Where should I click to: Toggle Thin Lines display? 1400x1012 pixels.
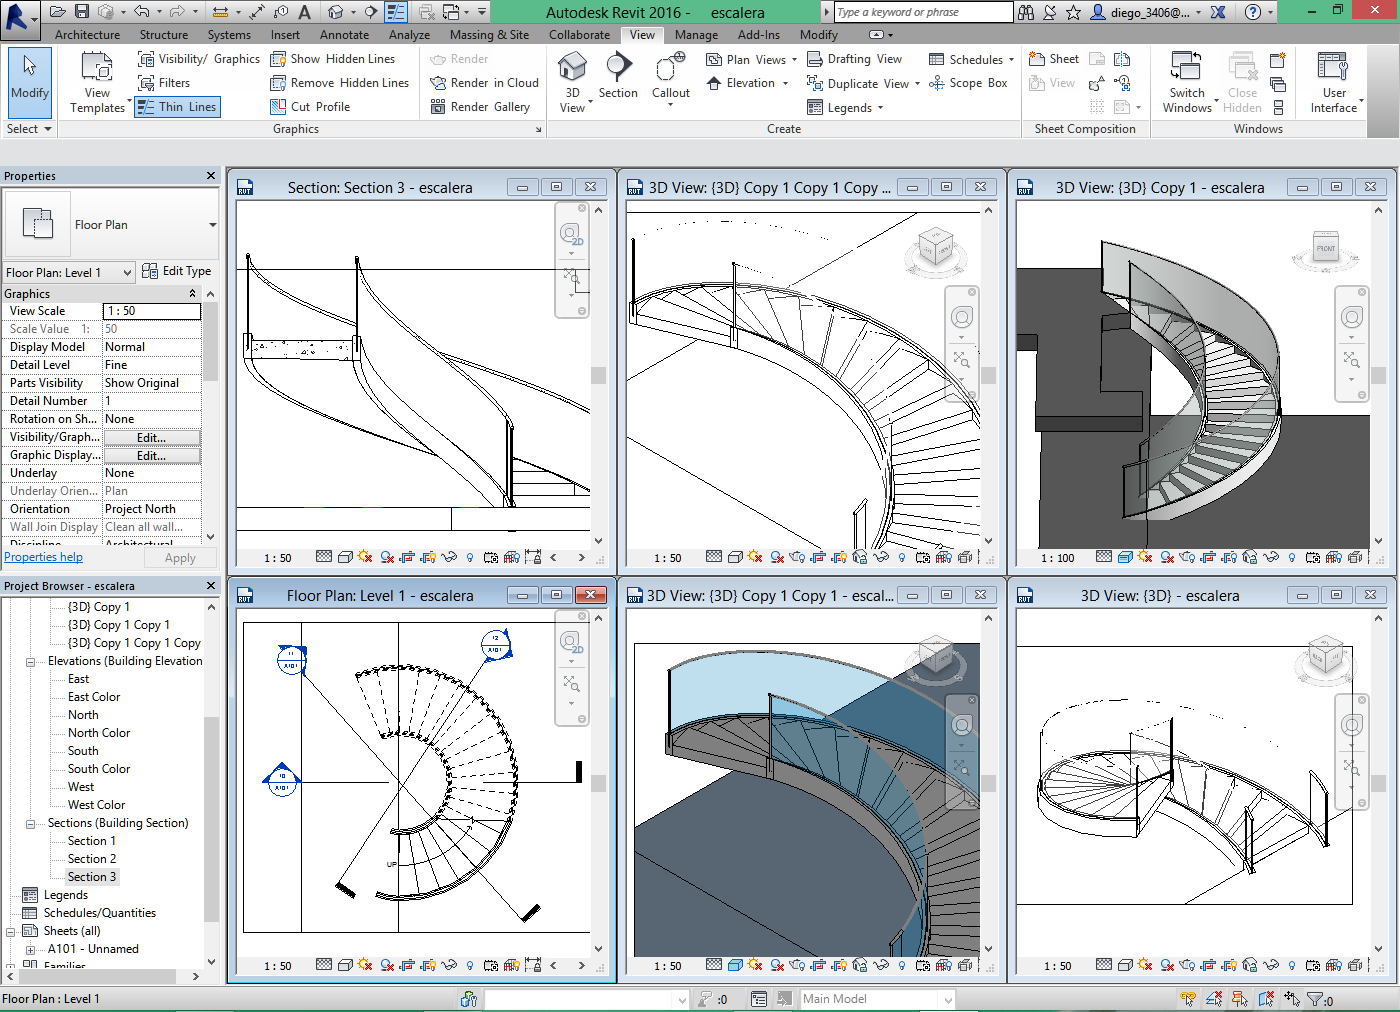(x=177, y=106)
